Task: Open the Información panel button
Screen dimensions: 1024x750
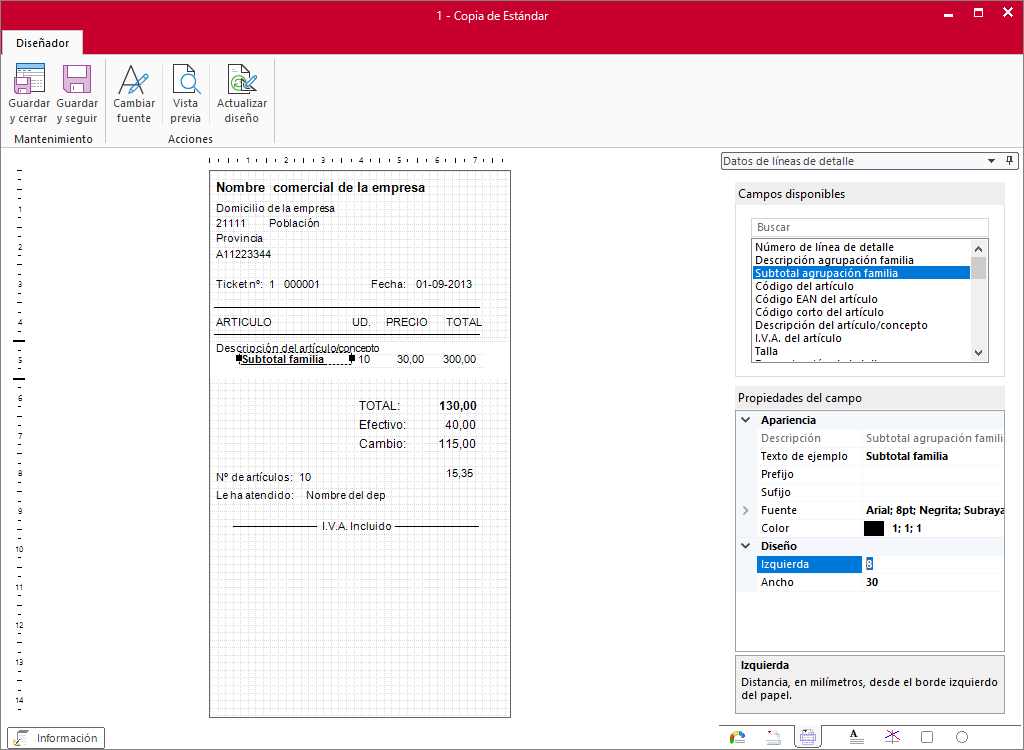Action: coord(56,738)
